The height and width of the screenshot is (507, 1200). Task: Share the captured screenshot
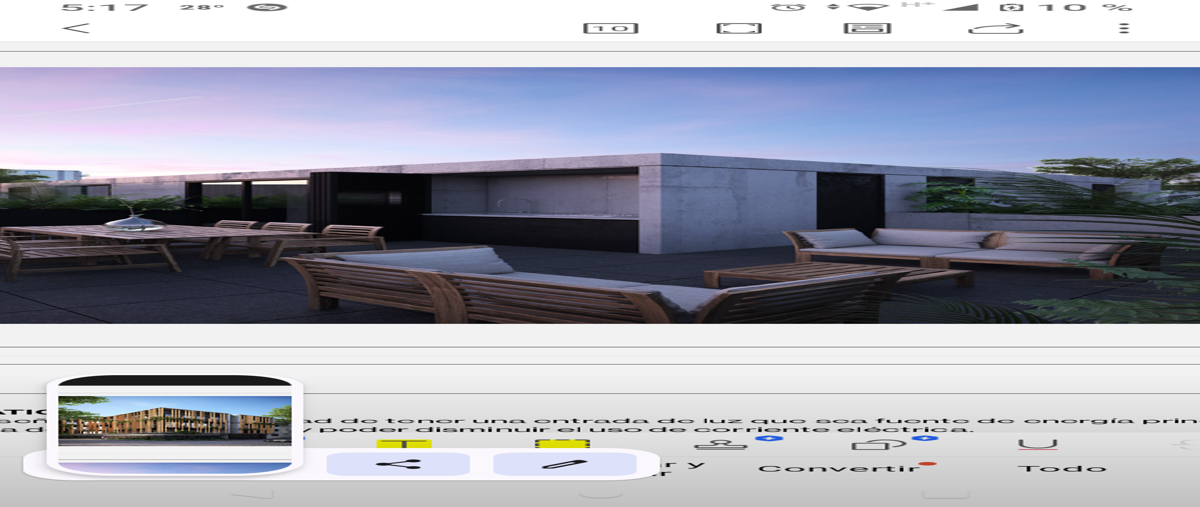398,464
